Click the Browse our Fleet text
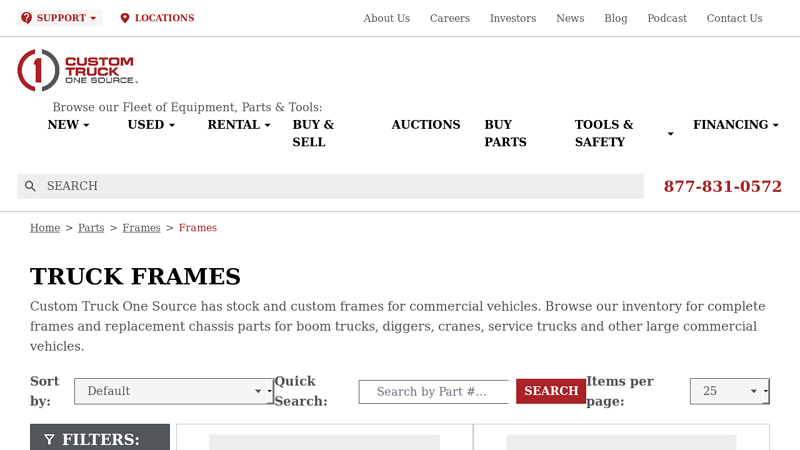This screenshot has width=800, height=450. (187, 107)
